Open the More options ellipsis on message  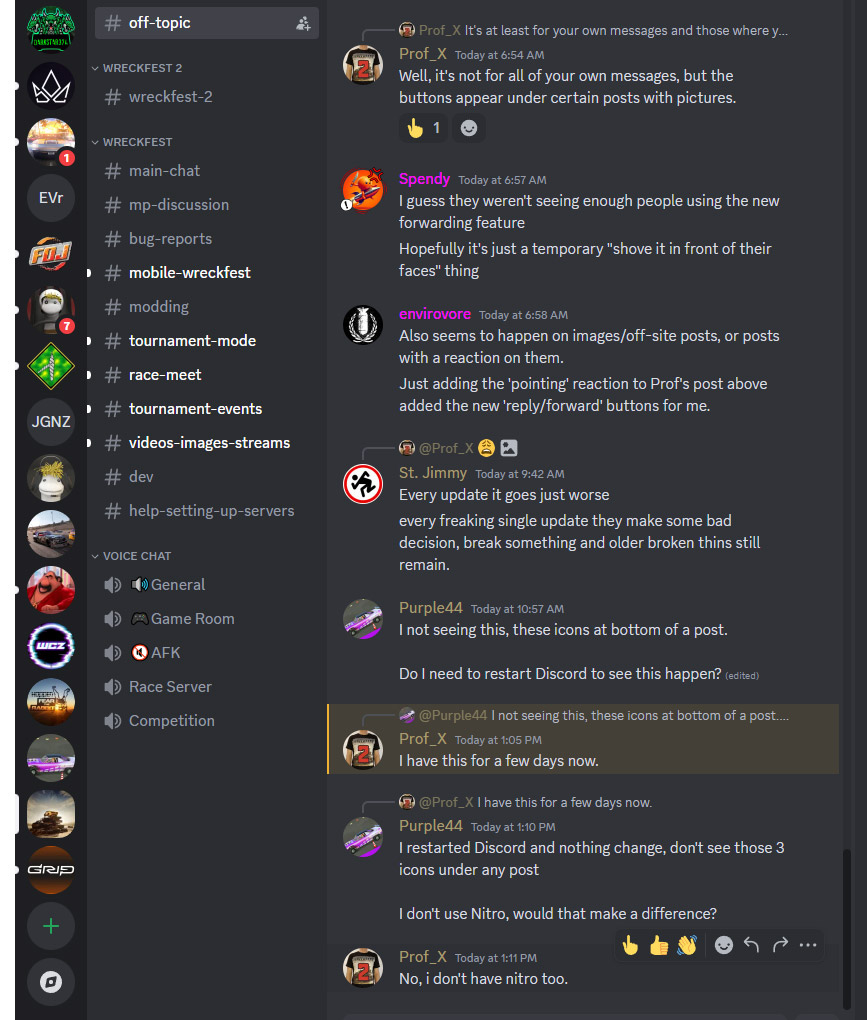tap(808, 945)
